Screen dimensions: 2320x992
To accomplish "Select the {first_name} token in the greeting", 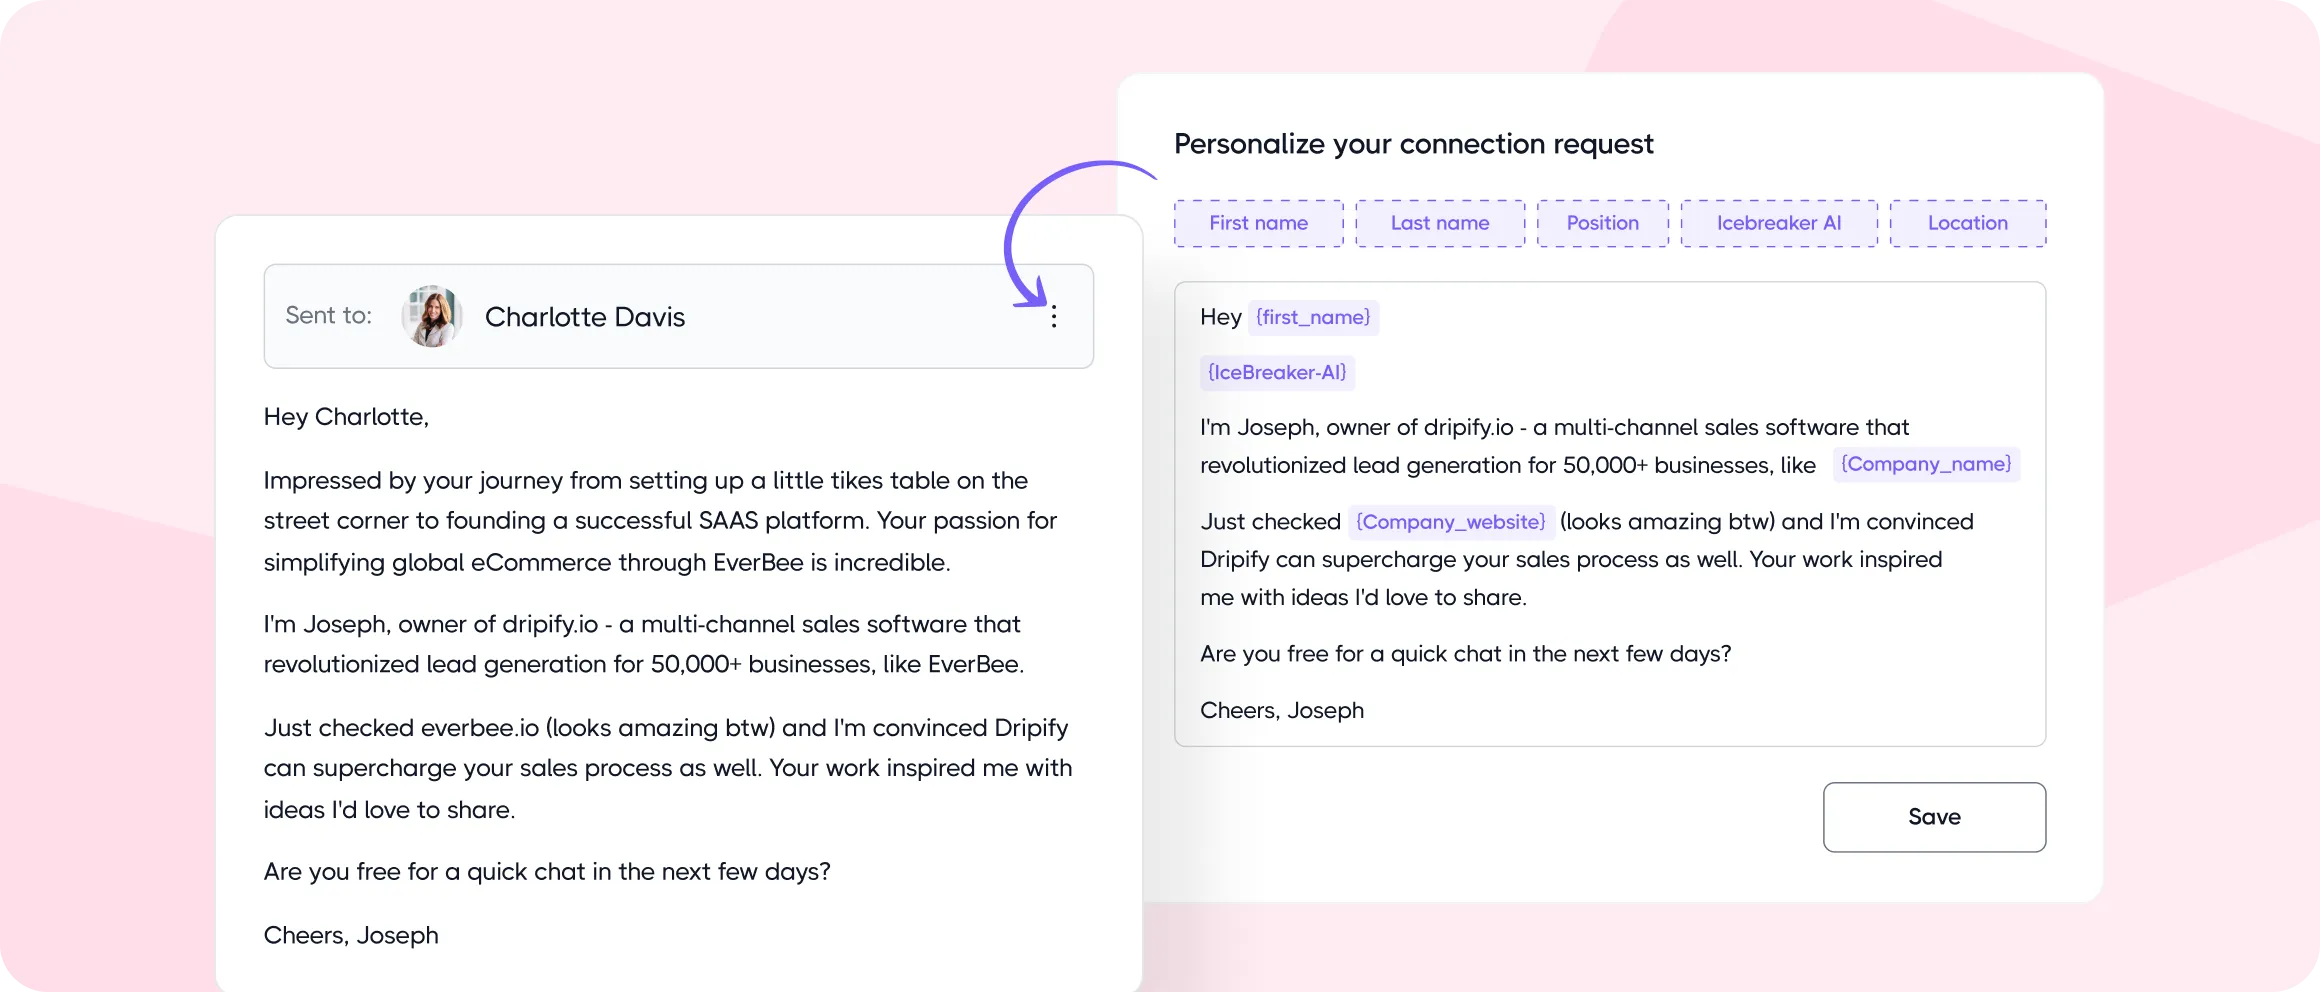I will (1313, 317).
